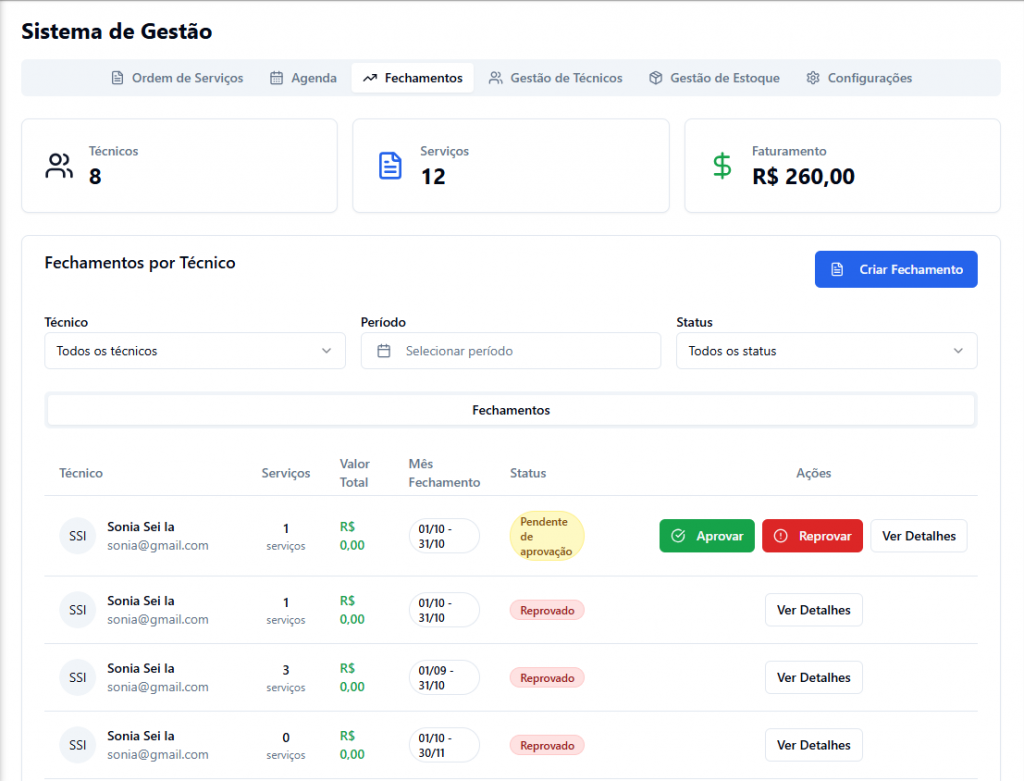Click the R$ 260,00 Faturamento value
Viewport: 1024px width, 781px height.
[803, 176]
